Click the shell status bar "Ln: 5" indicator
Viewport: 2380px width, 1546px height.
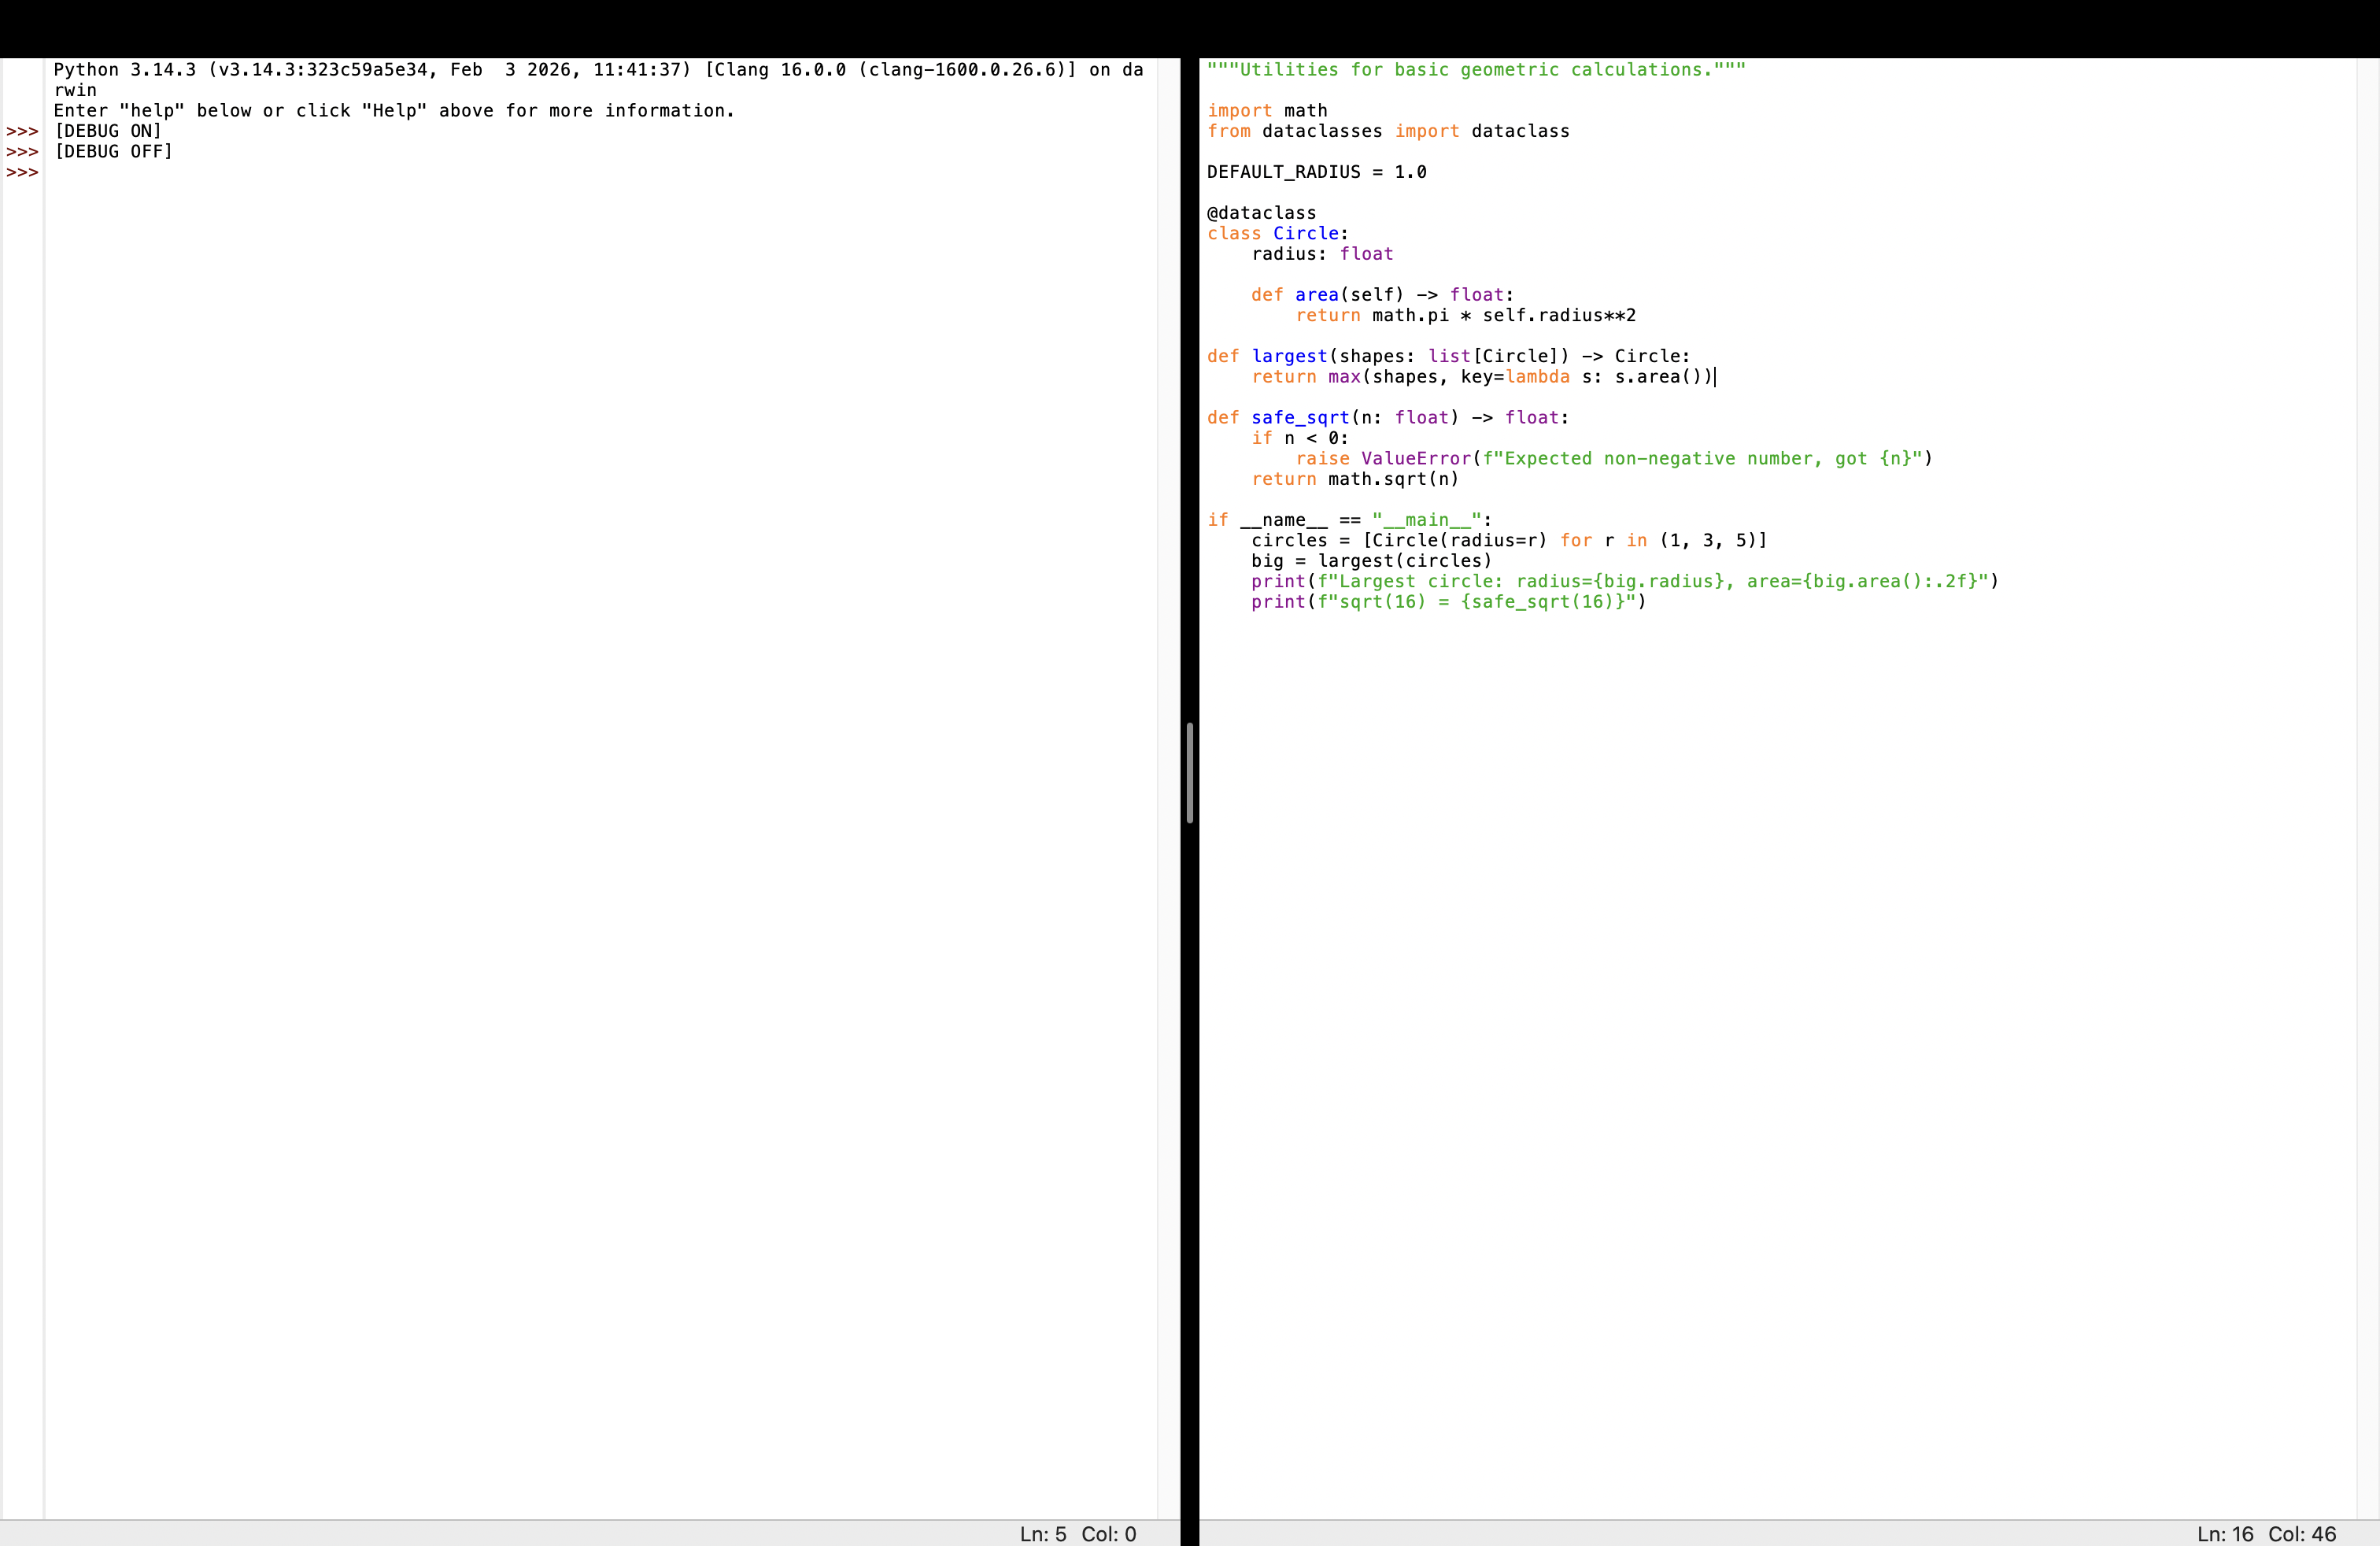pos(1043,1533)
